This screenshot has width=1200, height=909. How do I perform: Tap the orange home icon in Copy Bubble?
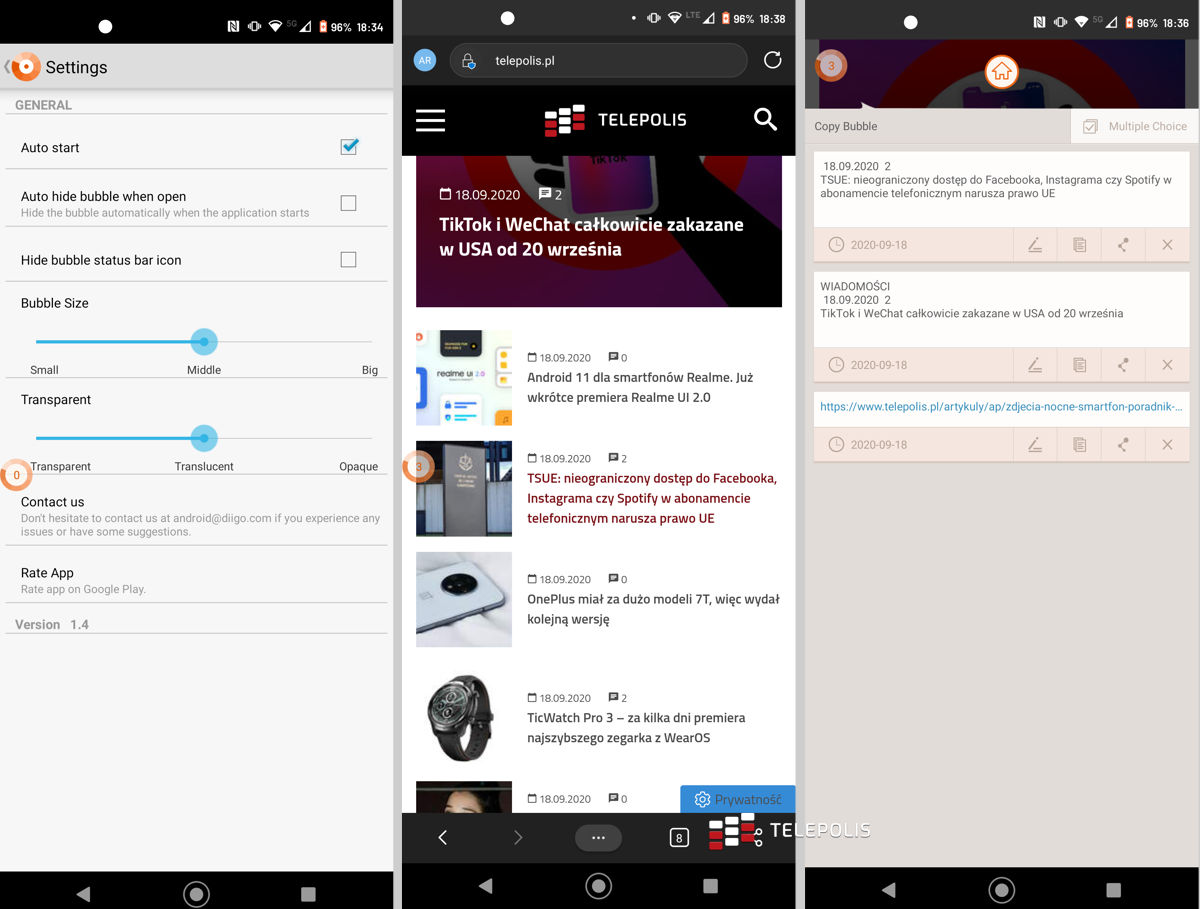click(1001, 72)
